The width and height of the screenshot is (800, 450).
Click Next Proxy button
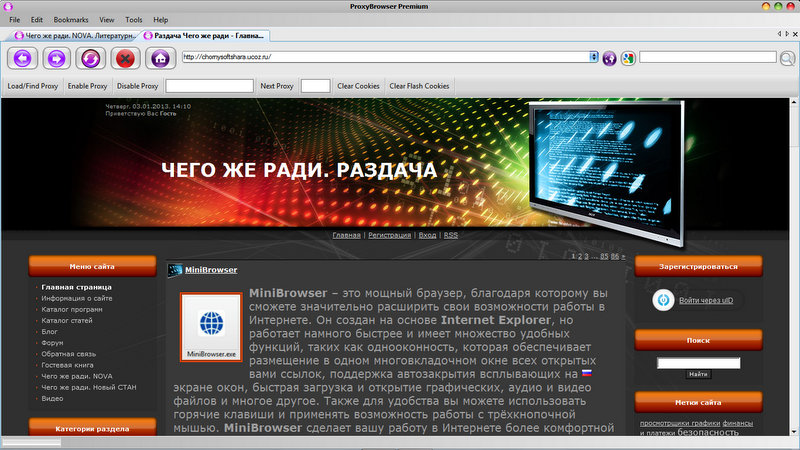[277, 86]
